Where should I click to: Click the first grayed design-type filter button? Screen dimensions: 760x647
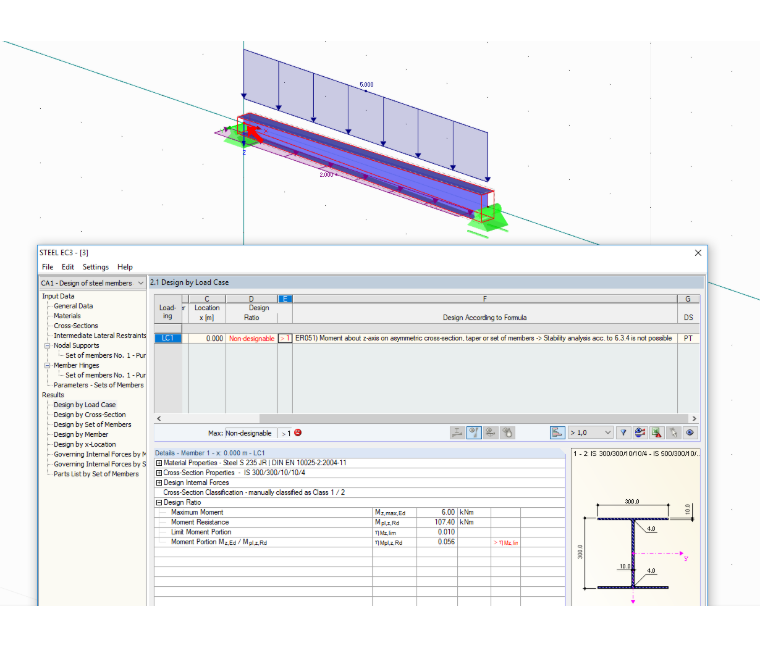tap(457, 433)
